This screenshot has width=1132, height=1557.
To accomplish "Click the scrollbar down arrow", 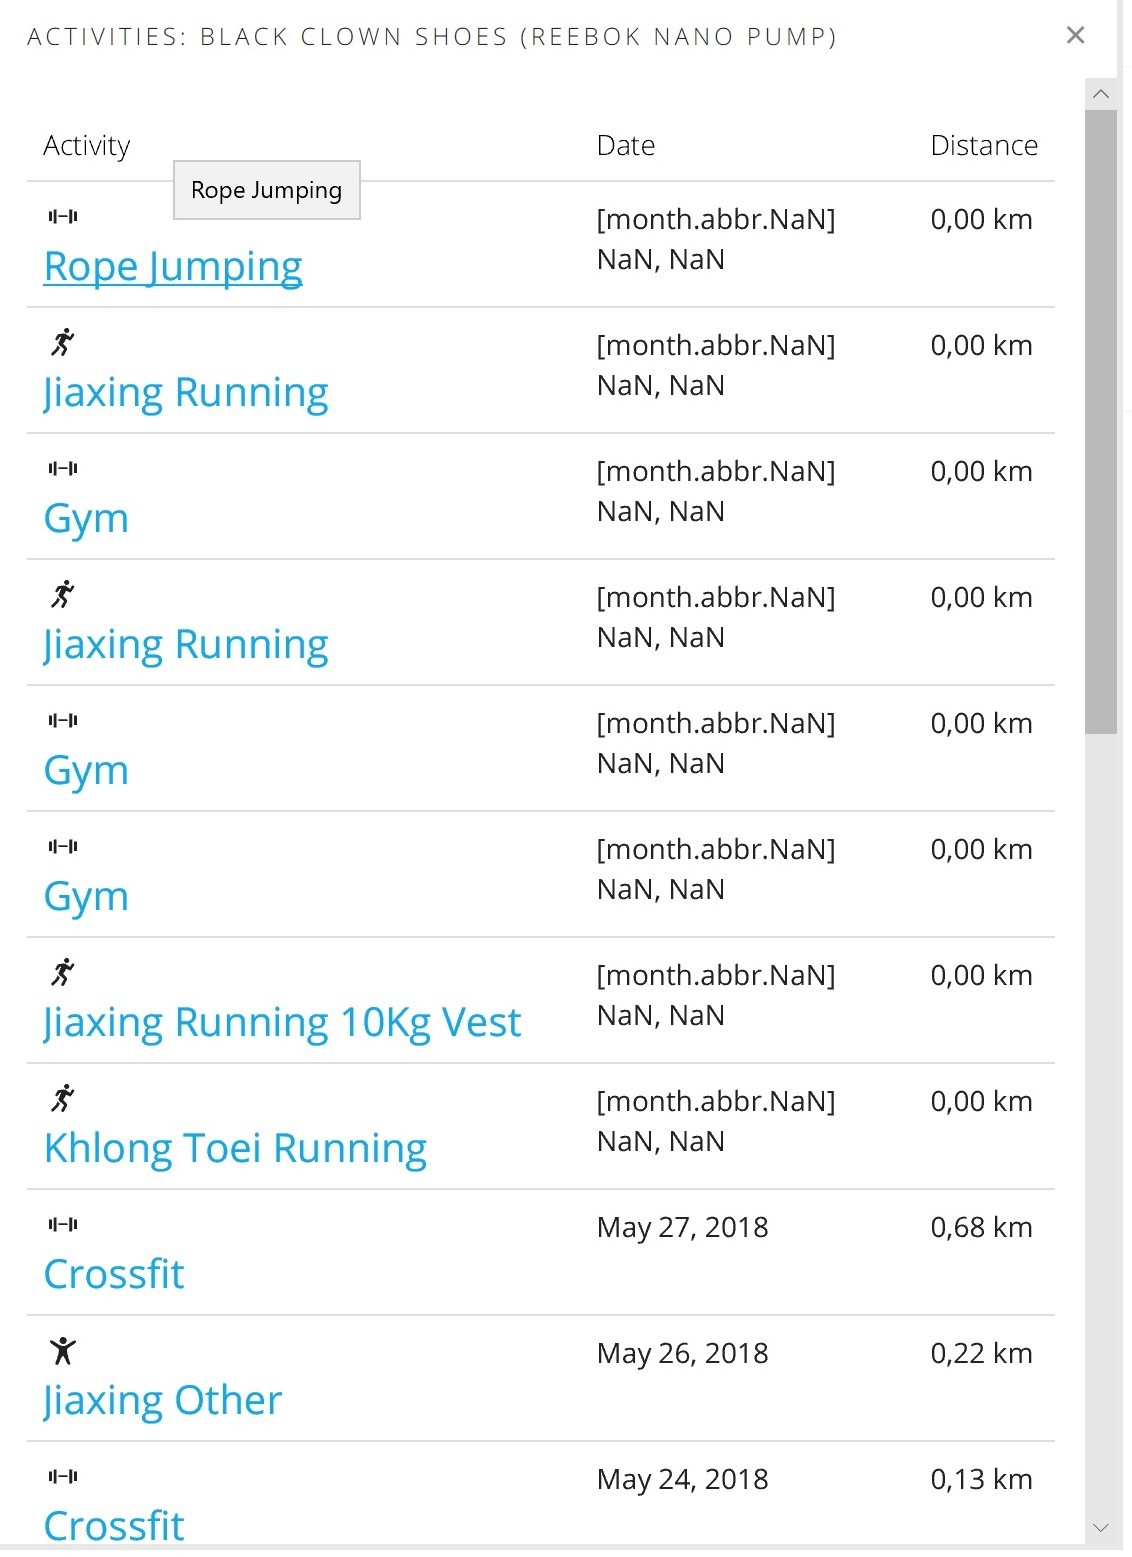I will coord(1101,1528).
